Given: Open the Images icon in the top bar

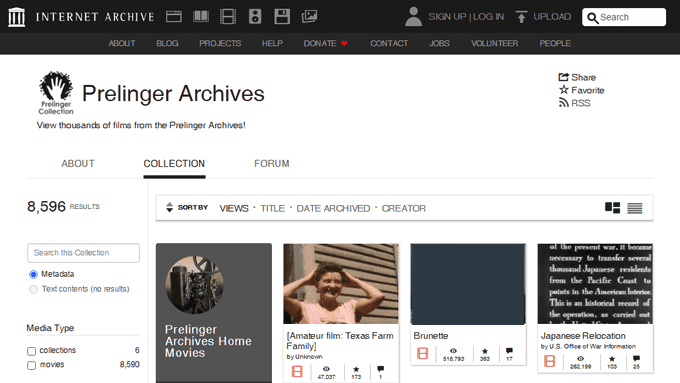Looking at the screenshot, I should click(x=309, y=17).
